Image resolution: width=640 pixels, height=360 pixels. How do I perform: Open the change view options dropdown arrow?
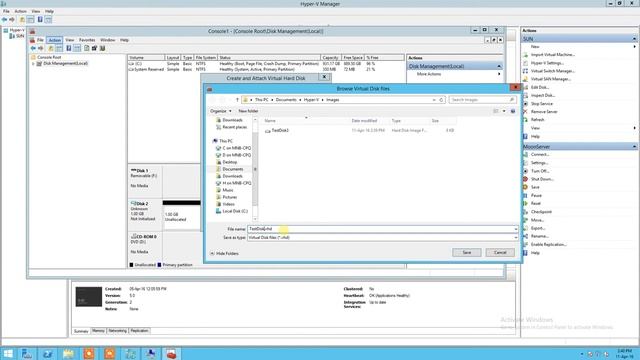[x=504, y=111]
